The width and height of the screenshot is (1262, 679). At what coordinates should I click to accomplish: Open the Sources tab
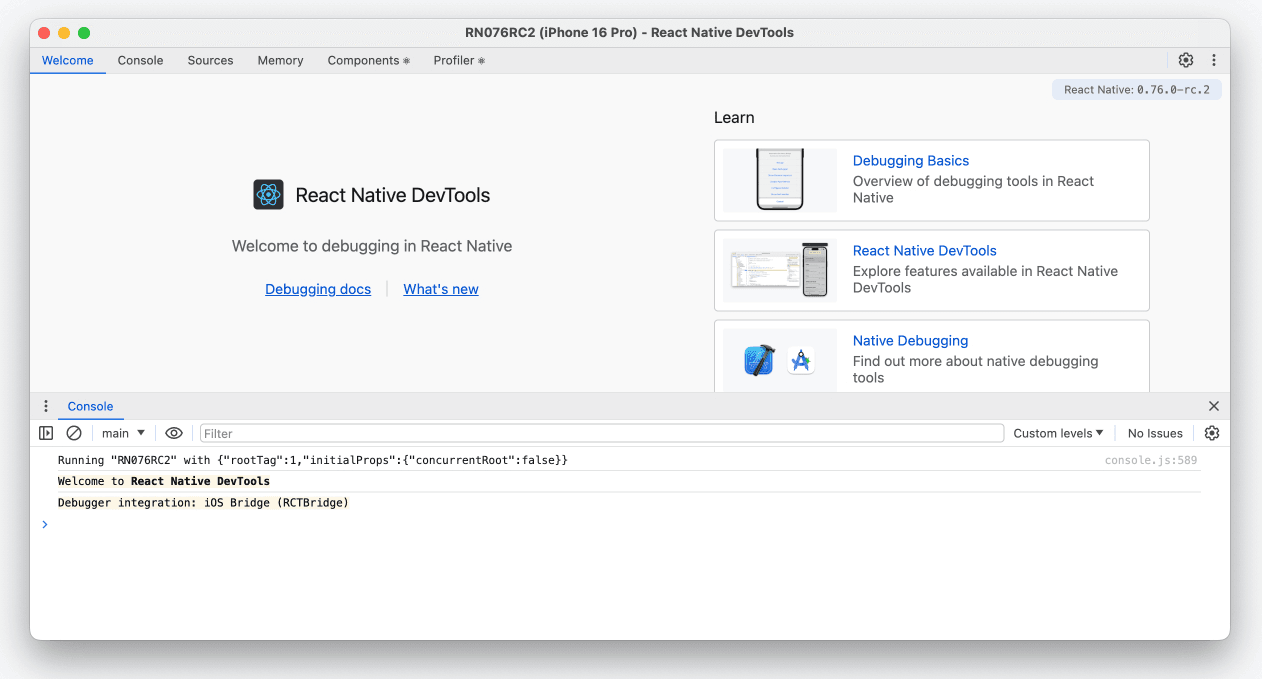pyautogui.click(x=210, y=60)
